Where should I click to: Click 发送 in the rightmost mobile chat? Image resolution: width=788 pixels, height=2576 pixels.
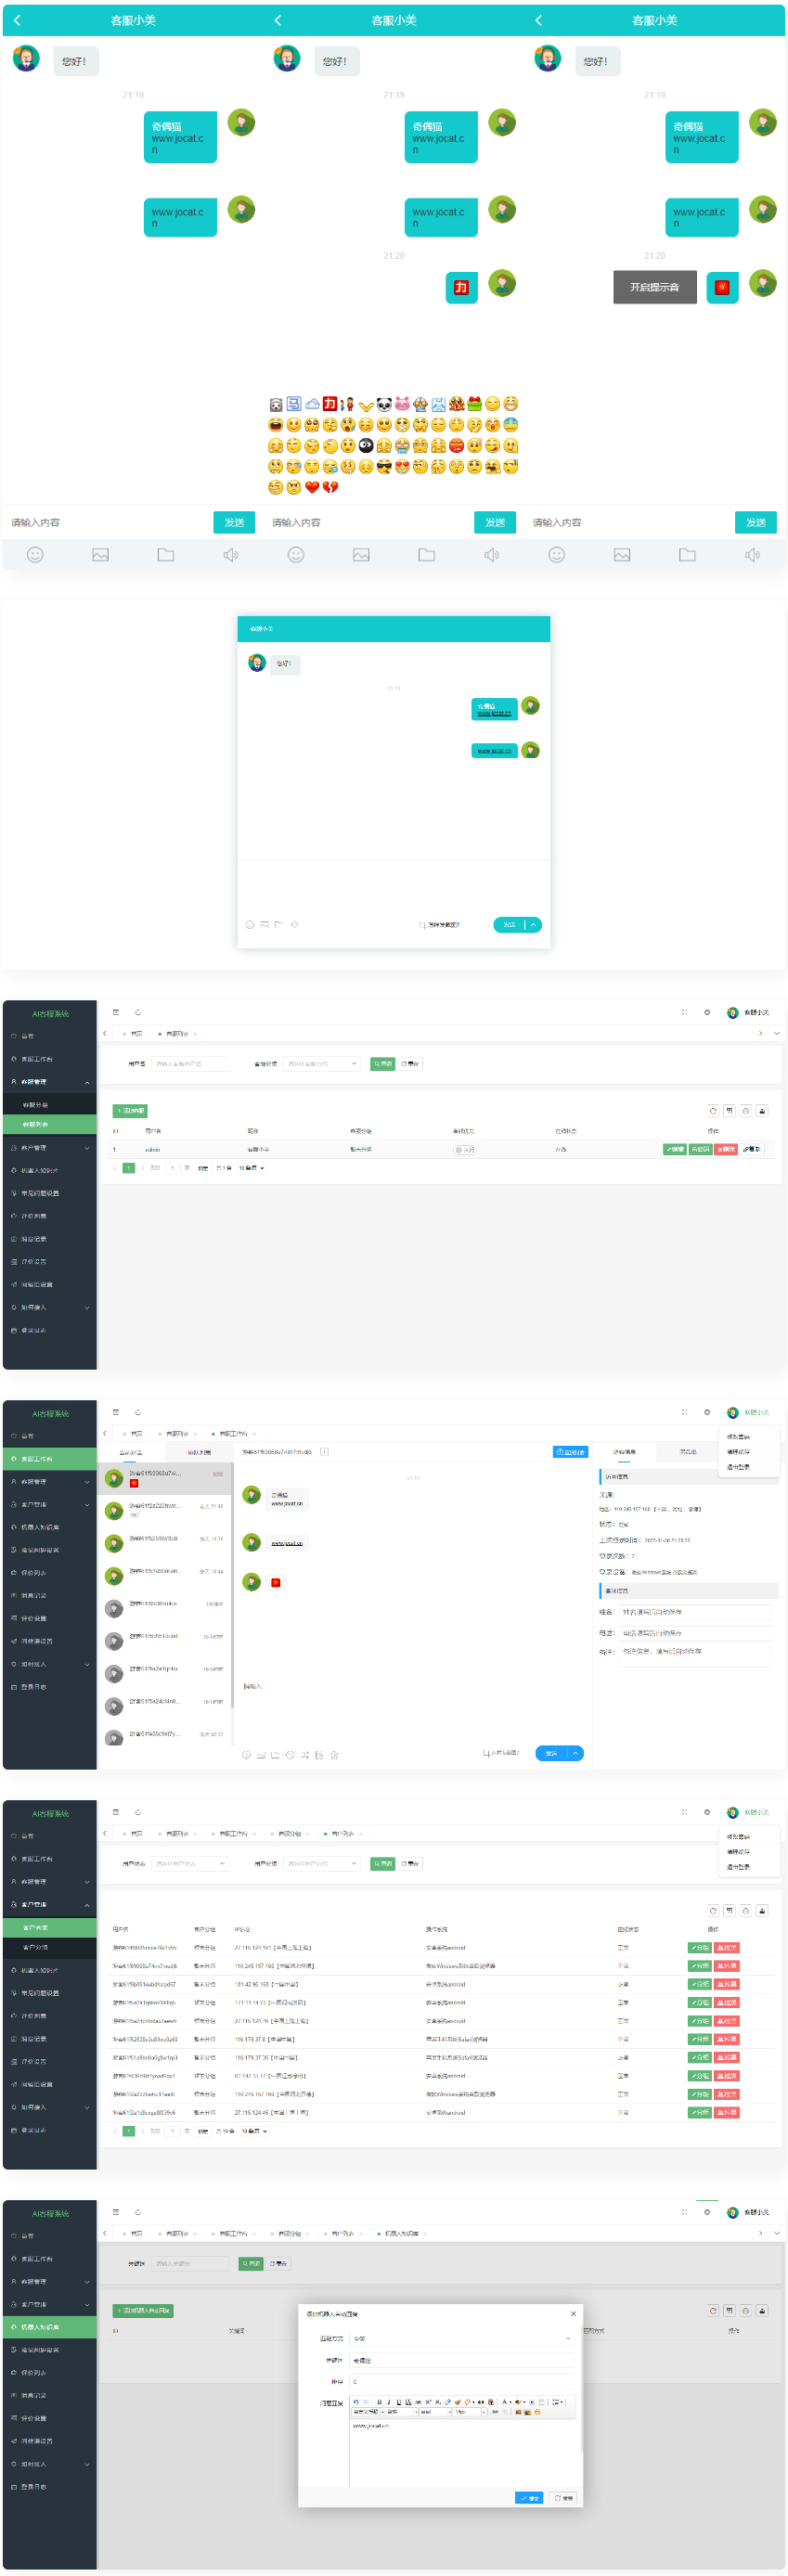(755, 522)
